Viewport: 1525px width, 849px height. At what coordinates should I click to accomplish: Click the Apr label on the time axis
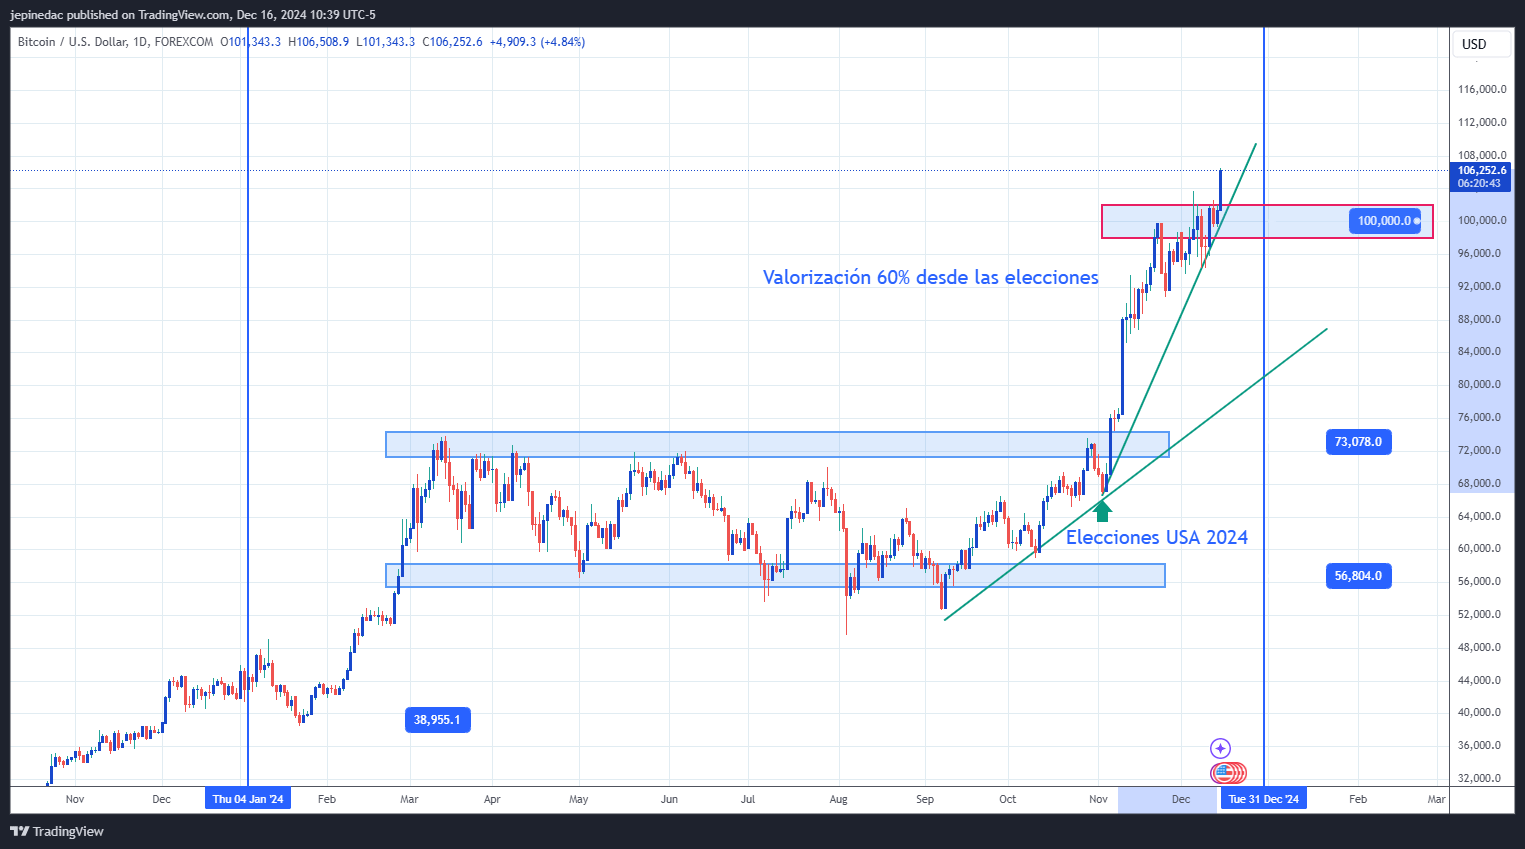(x=492, y=799)
